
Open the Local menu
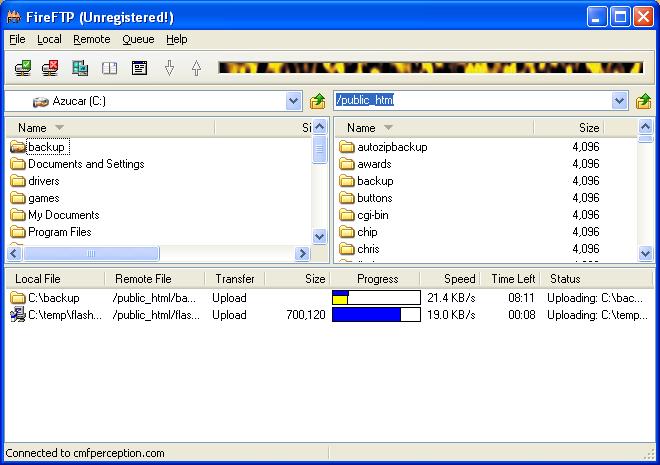point(49,39)
